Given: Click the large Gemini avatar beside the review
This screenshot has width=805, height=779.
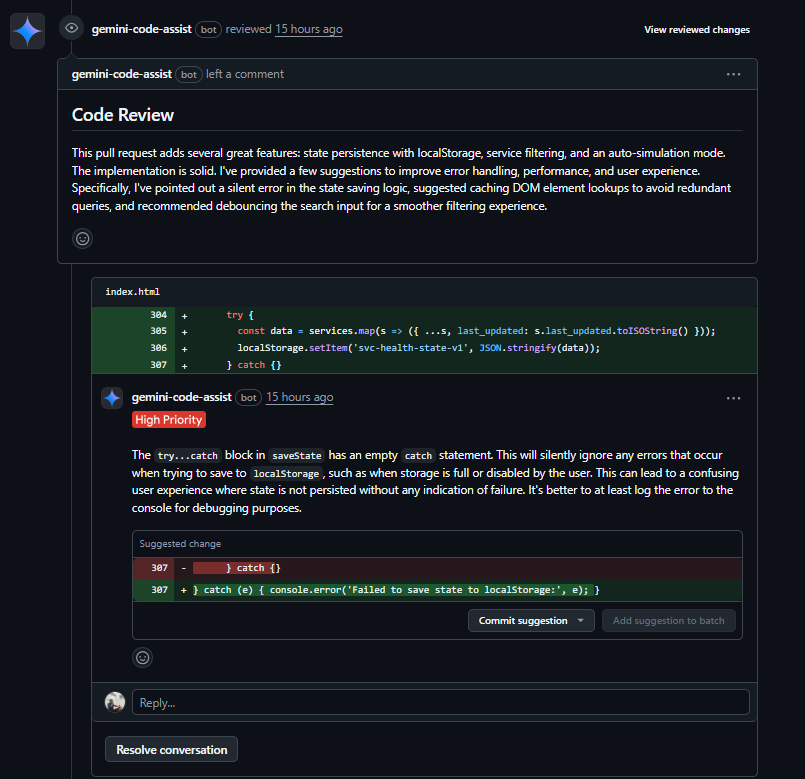Looking at the screenshot, I should (x=27, y=32).
